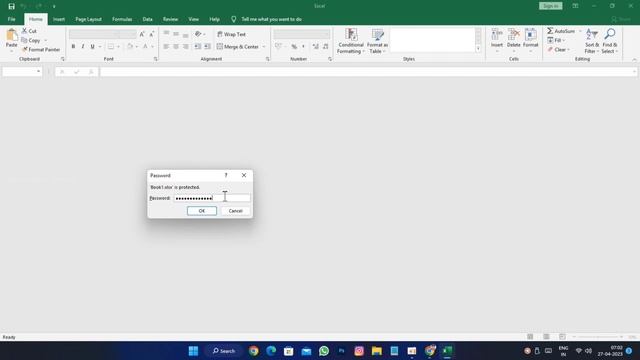
Task: Open File Explorer from the taskbar
Action: (376, 351)
